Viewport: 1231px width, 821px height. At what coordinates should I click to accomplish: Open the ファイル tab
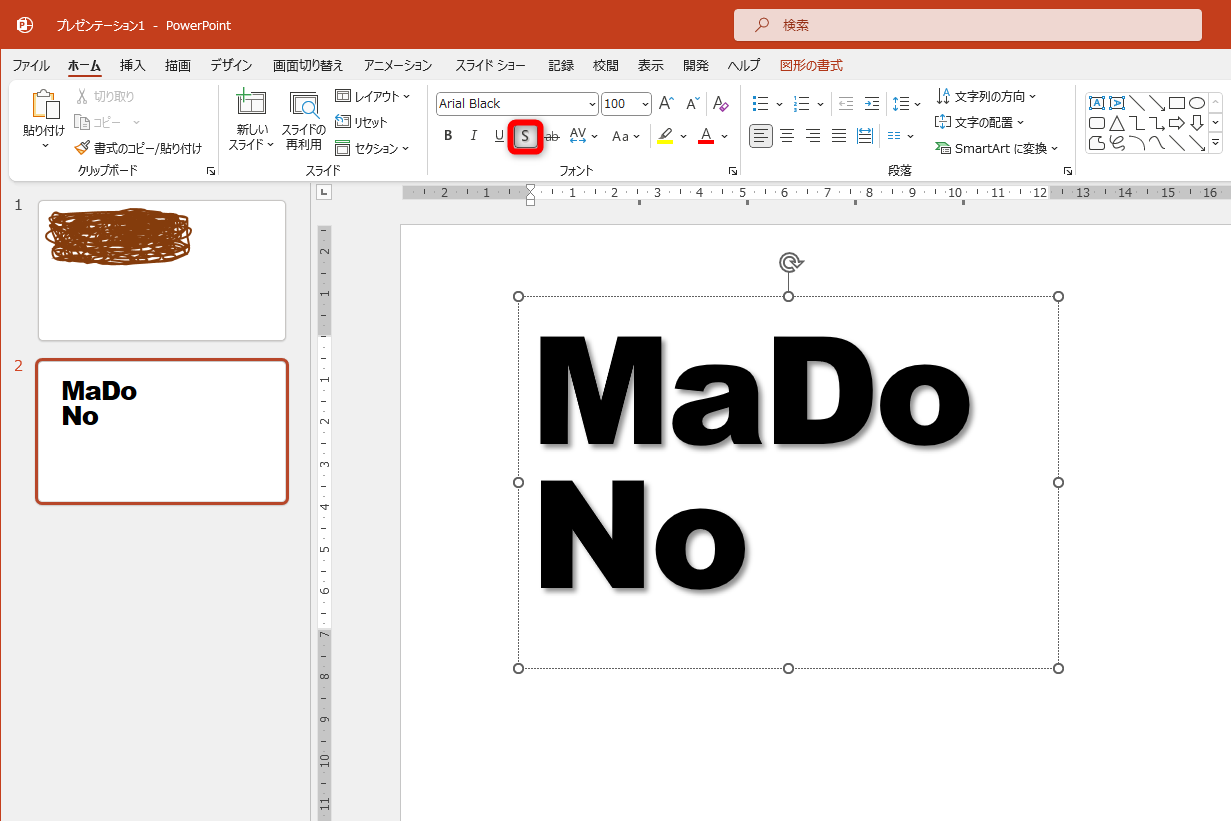[x=31, y=65]
